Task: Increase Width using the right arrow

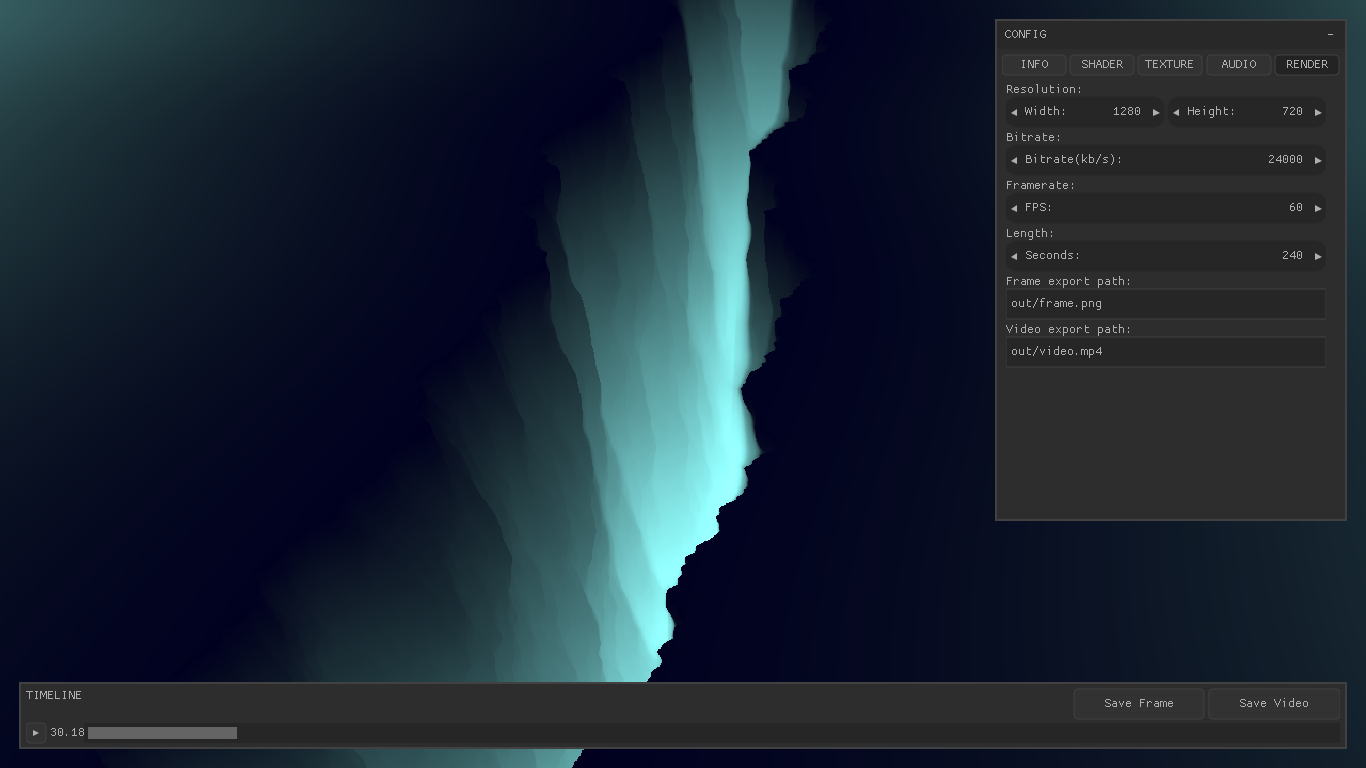Action: (1156, 111)
